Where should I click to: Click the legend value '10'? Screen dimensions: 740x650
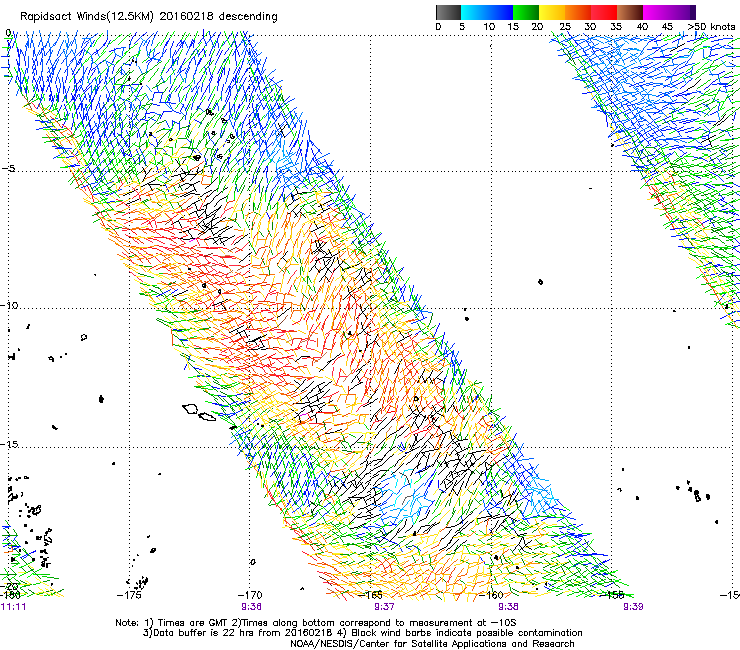coord(489,27)
